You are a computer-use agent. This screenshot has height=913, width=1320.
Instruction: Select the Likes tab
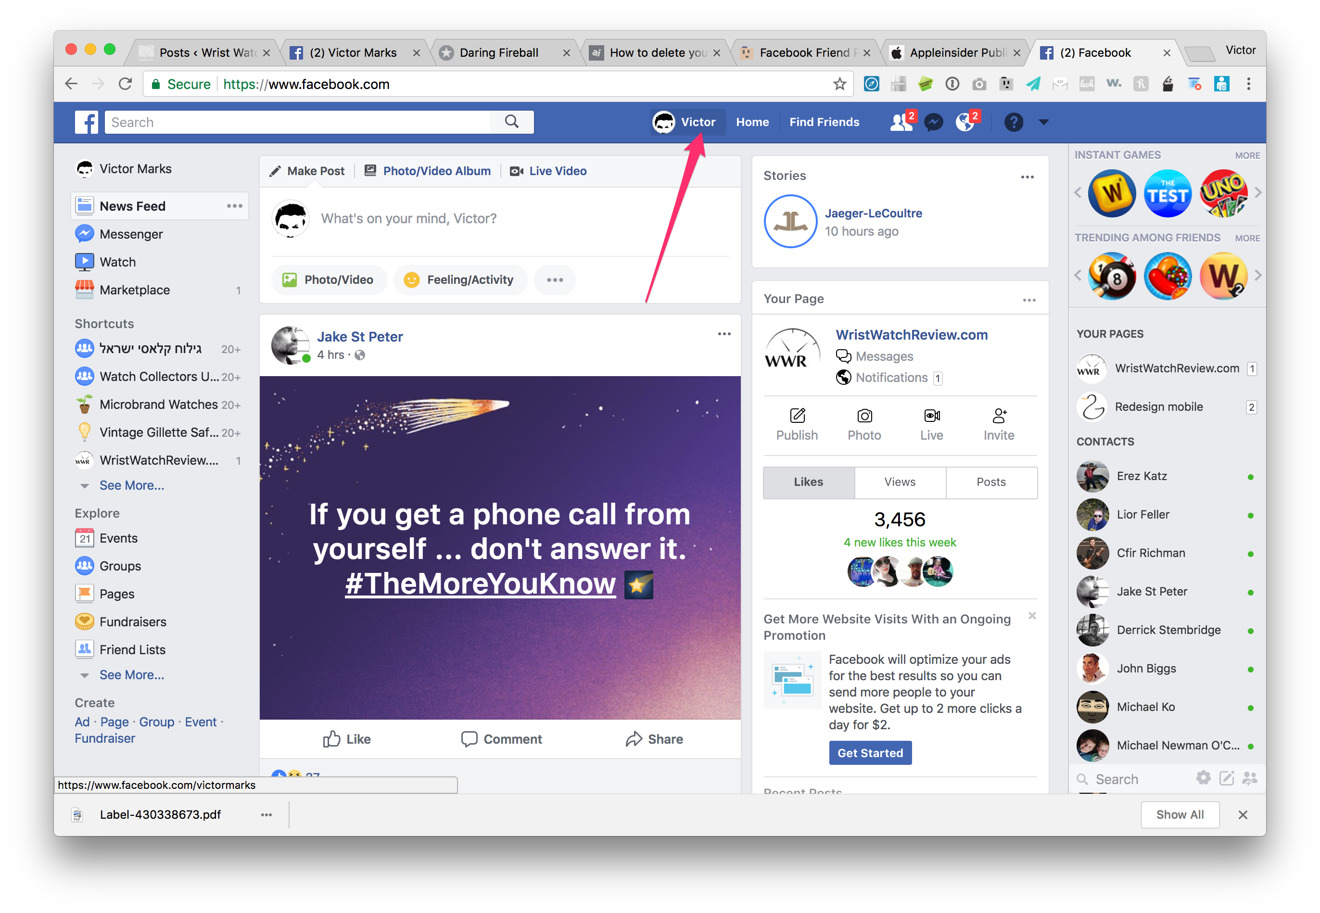point(809,482)
